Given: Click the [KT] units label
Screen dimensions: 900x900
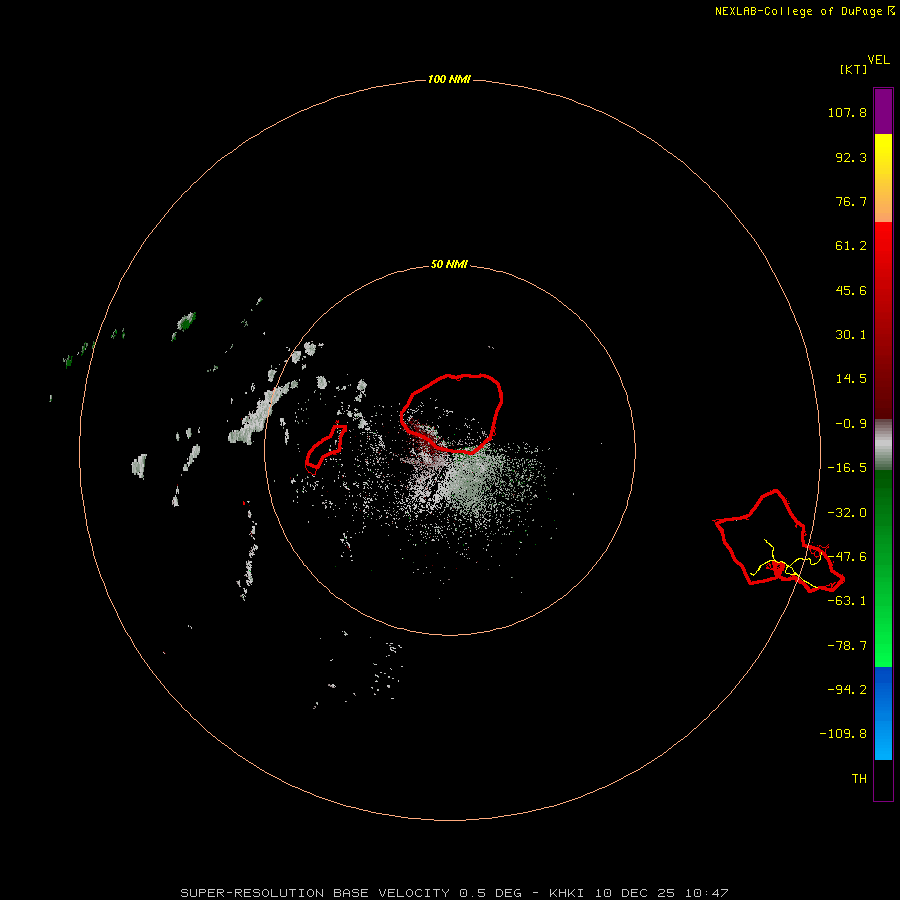Looking at the screenshot, I should pyautogui.click(x=854, y=69).
